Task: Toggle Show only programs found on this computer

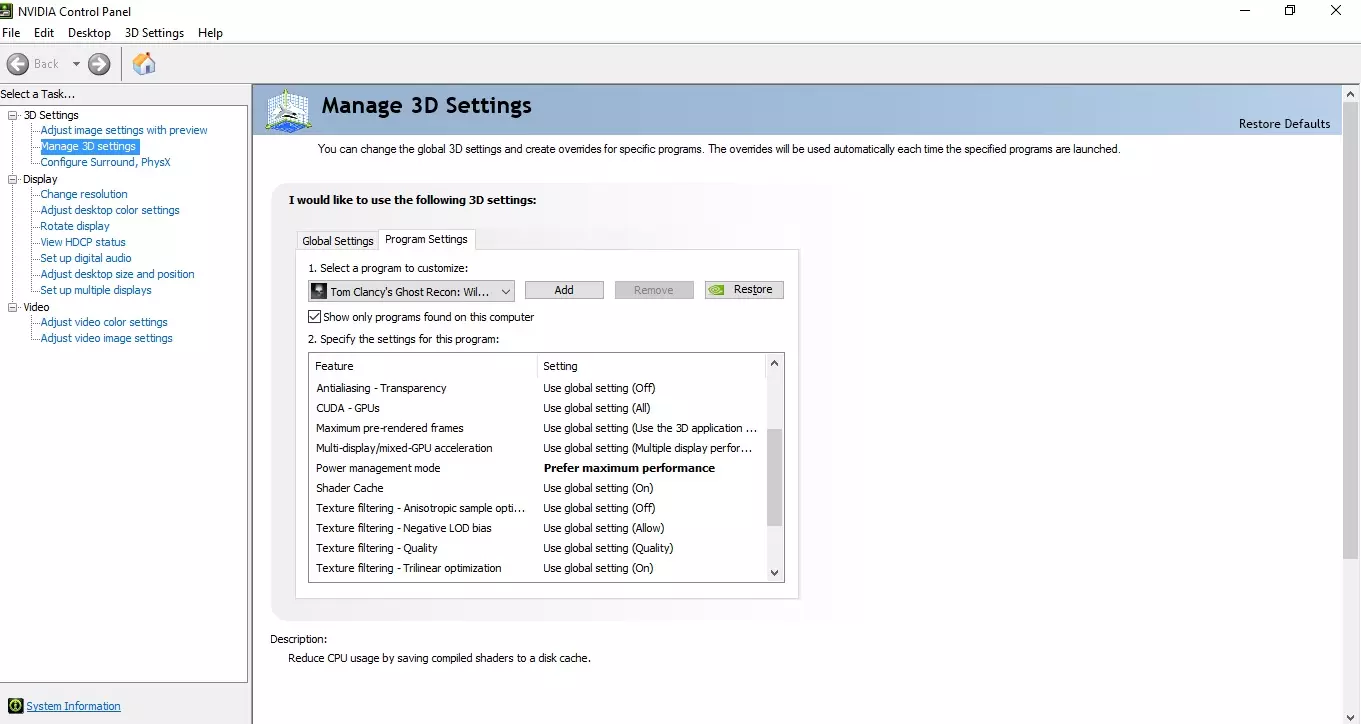Action: click(315, 317)
